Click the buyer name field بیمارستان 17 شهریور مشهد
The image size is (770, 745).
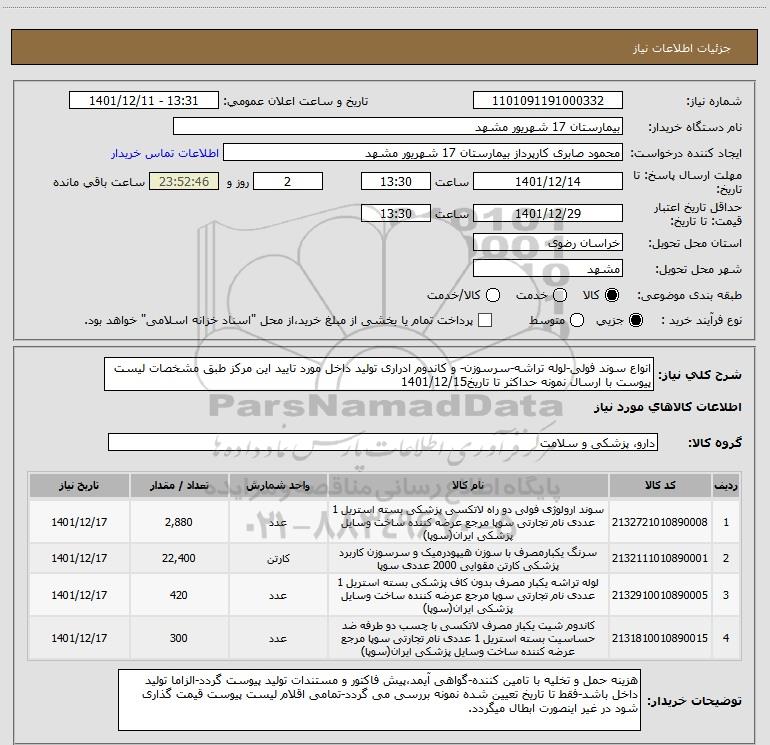[398, 126]
